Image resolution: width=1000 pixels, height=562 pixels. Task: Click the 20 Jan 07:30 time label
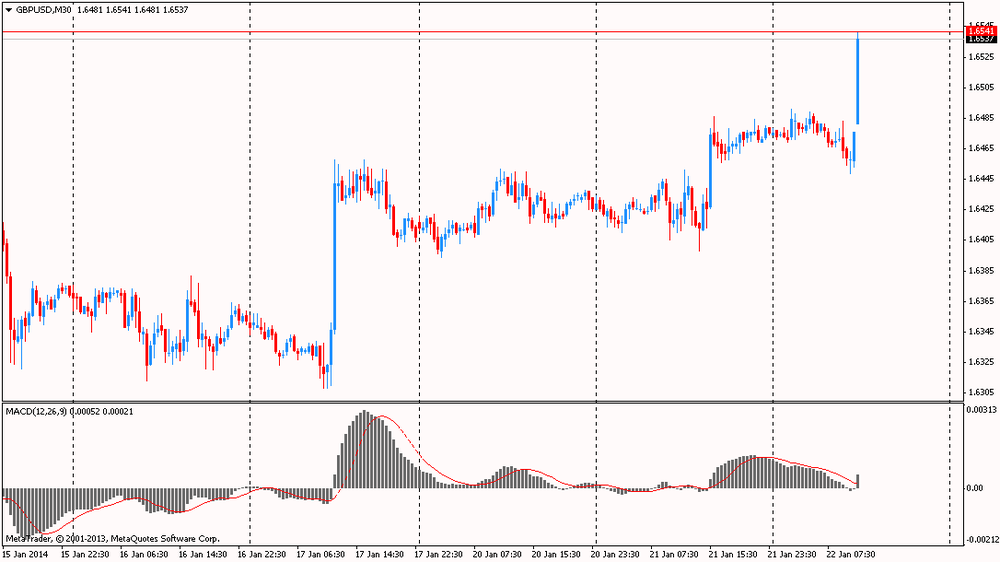click(x=497, y=554)
